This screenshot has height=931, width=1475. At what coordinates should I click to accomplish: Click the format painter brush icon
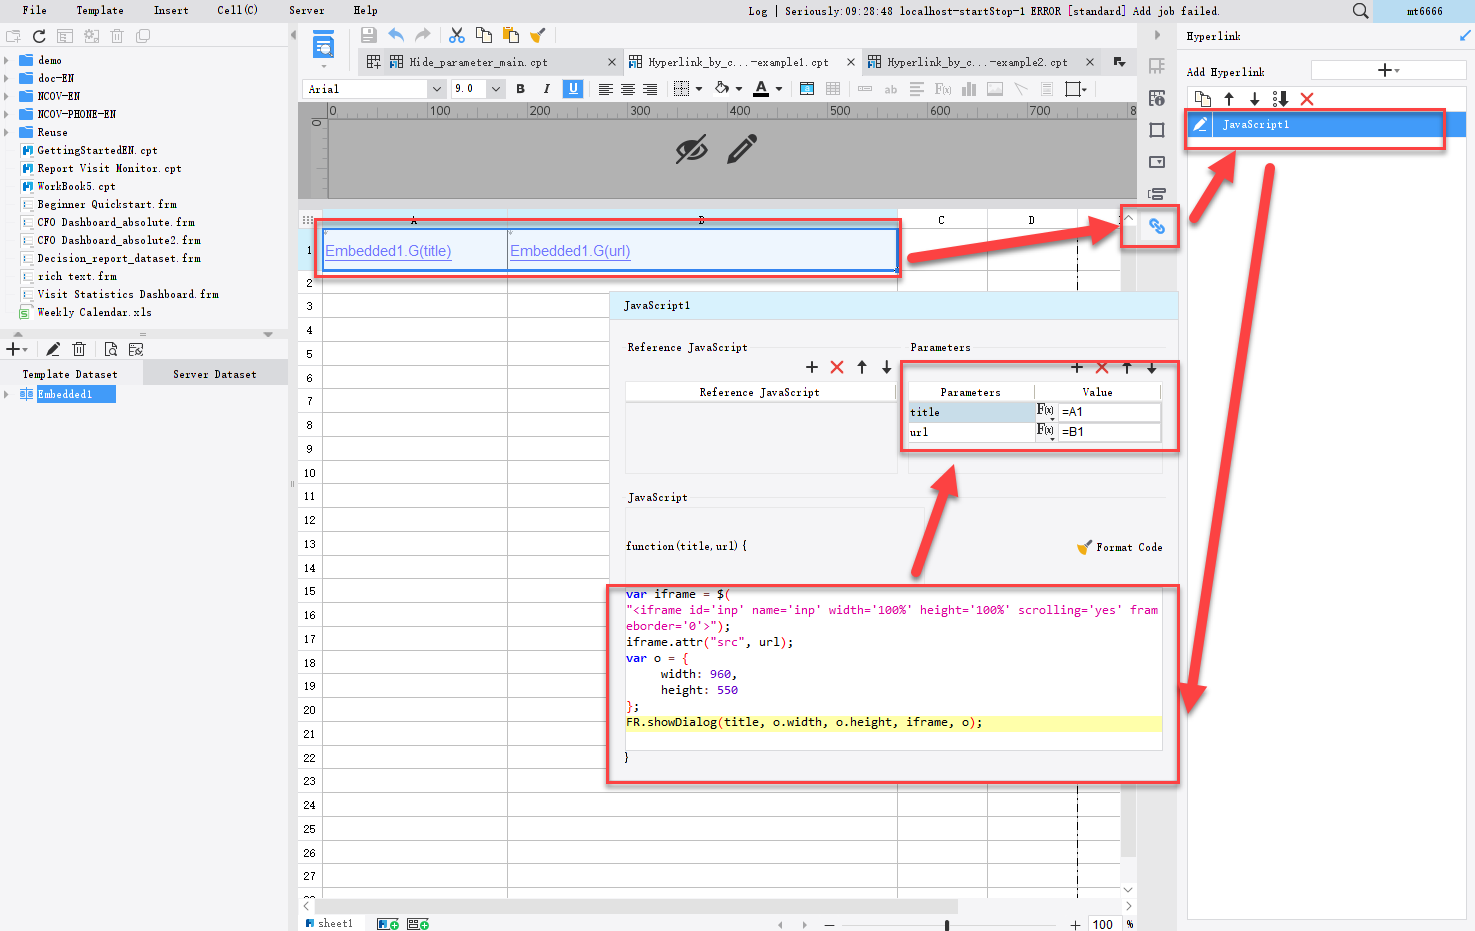click(538, 35)
